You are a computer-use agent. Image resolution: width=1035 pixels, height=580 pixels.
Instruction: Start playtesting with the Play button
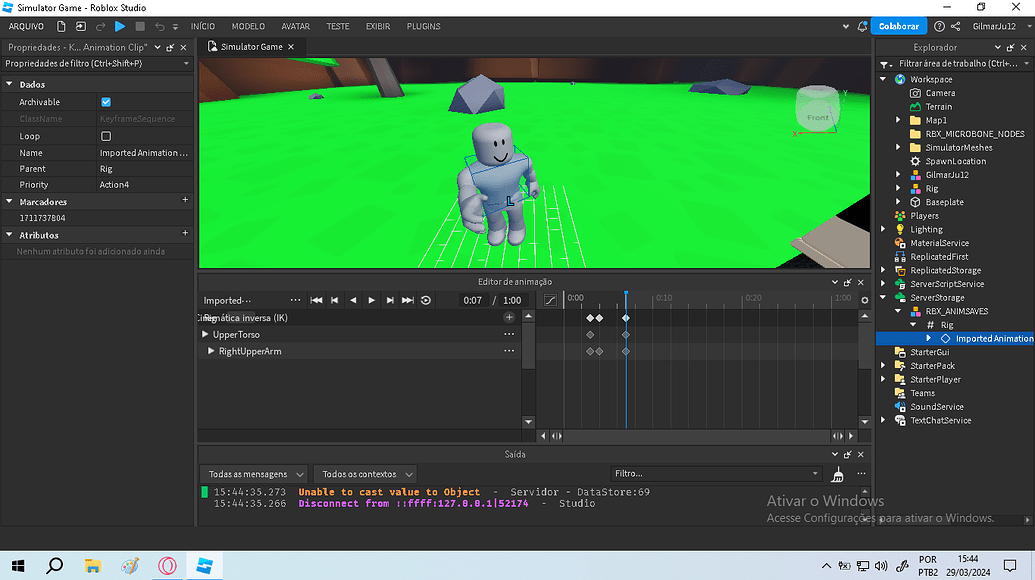pyautogui.click(x=119, y=26)
